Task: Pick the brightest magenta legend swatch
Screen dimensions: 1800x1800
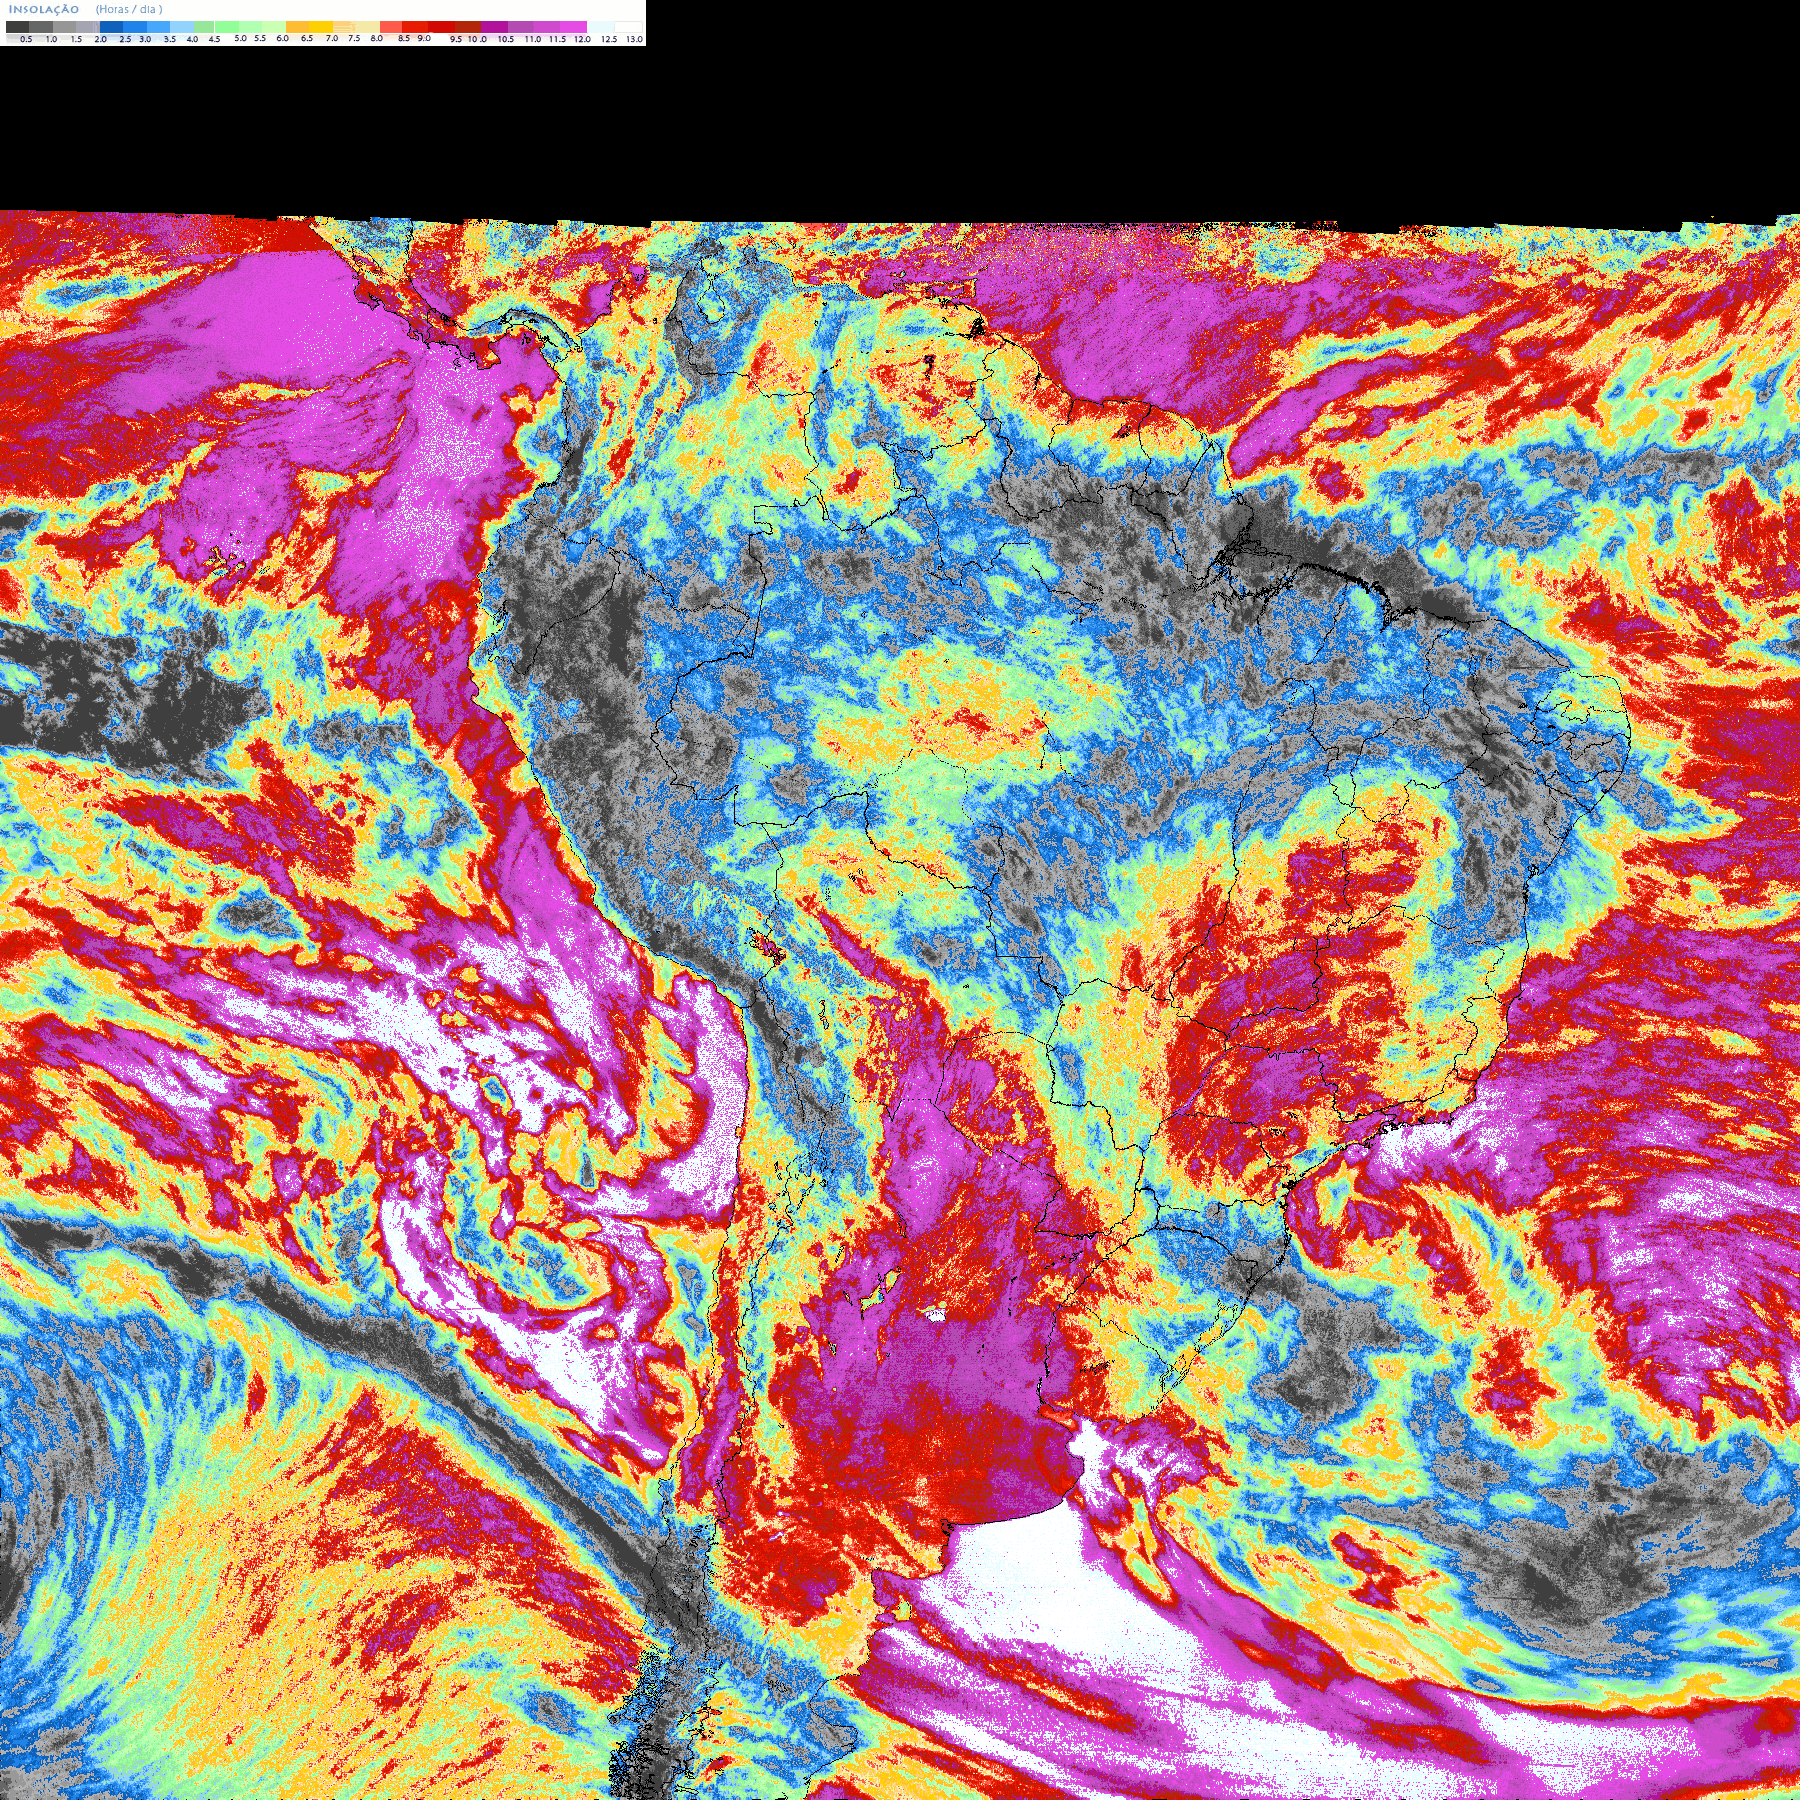Action: coord(573,27)
